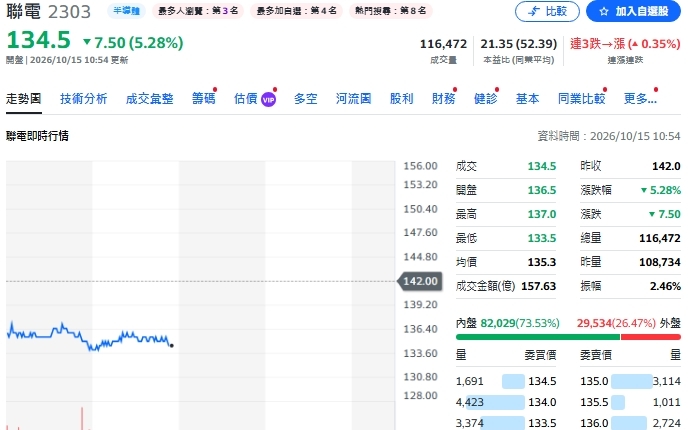690x430 pixels.
Task: Open the 基本 tab
Action: [528, 99]
